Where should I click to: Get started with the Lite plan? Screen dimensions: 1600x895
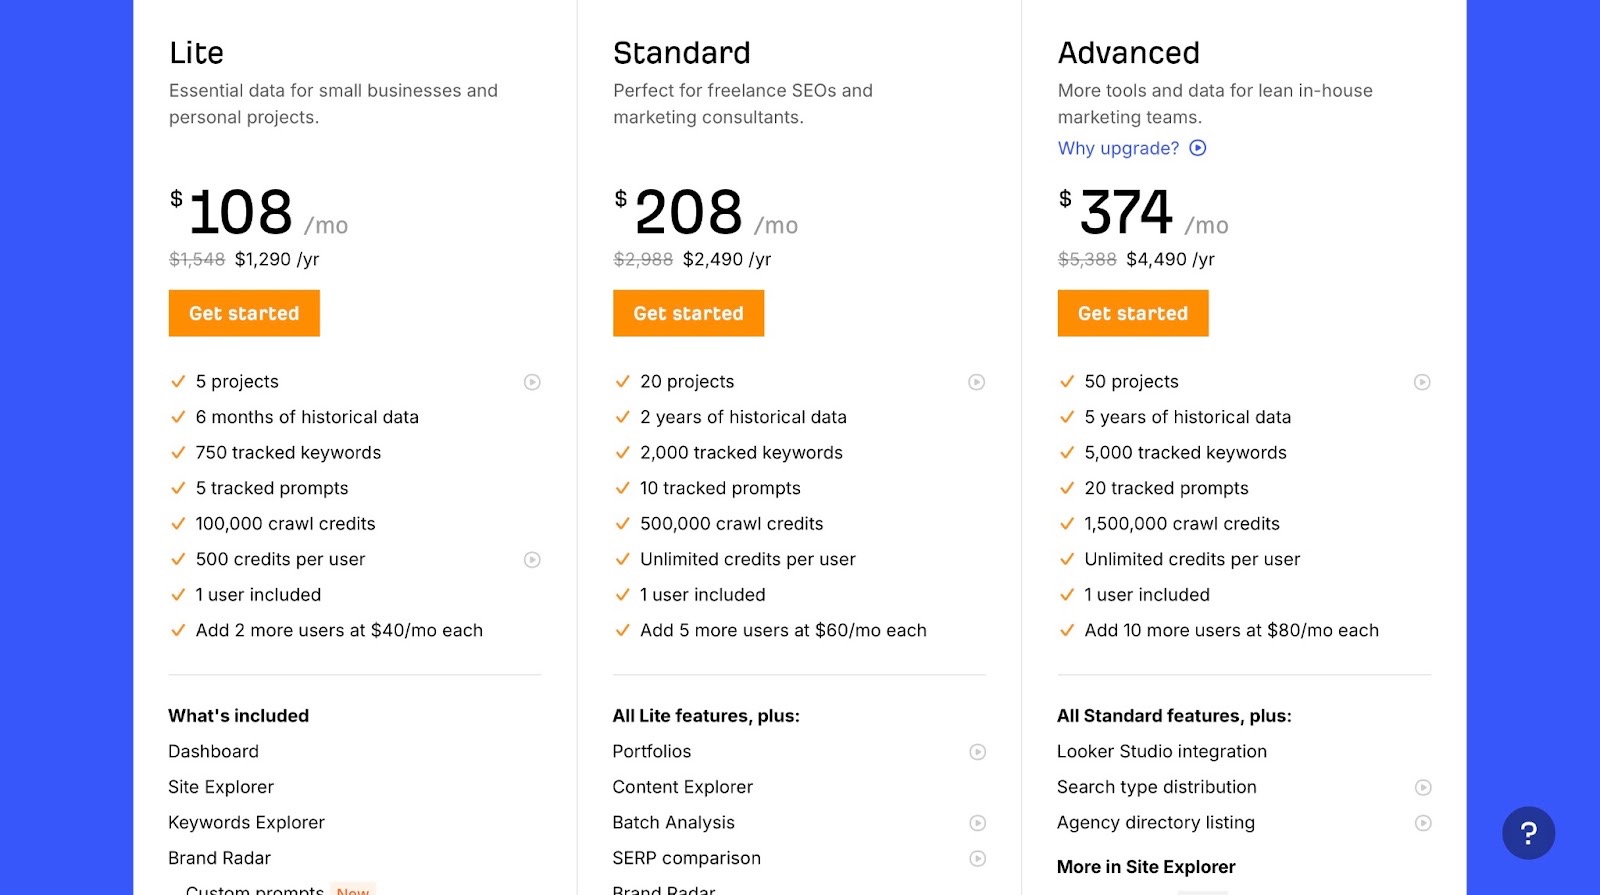[x=244, y=313]
